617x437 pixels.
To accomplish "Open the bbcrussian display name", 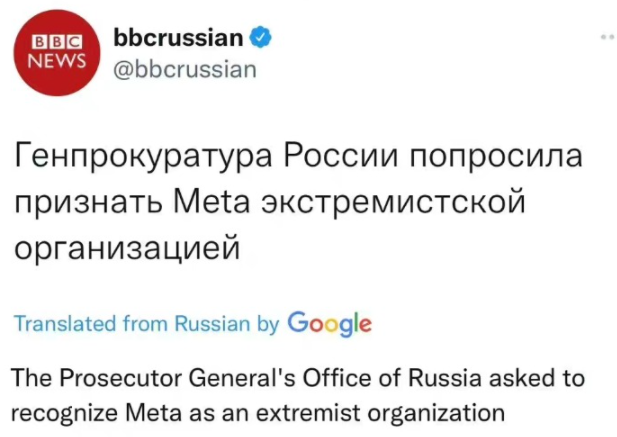I will 179,39.
